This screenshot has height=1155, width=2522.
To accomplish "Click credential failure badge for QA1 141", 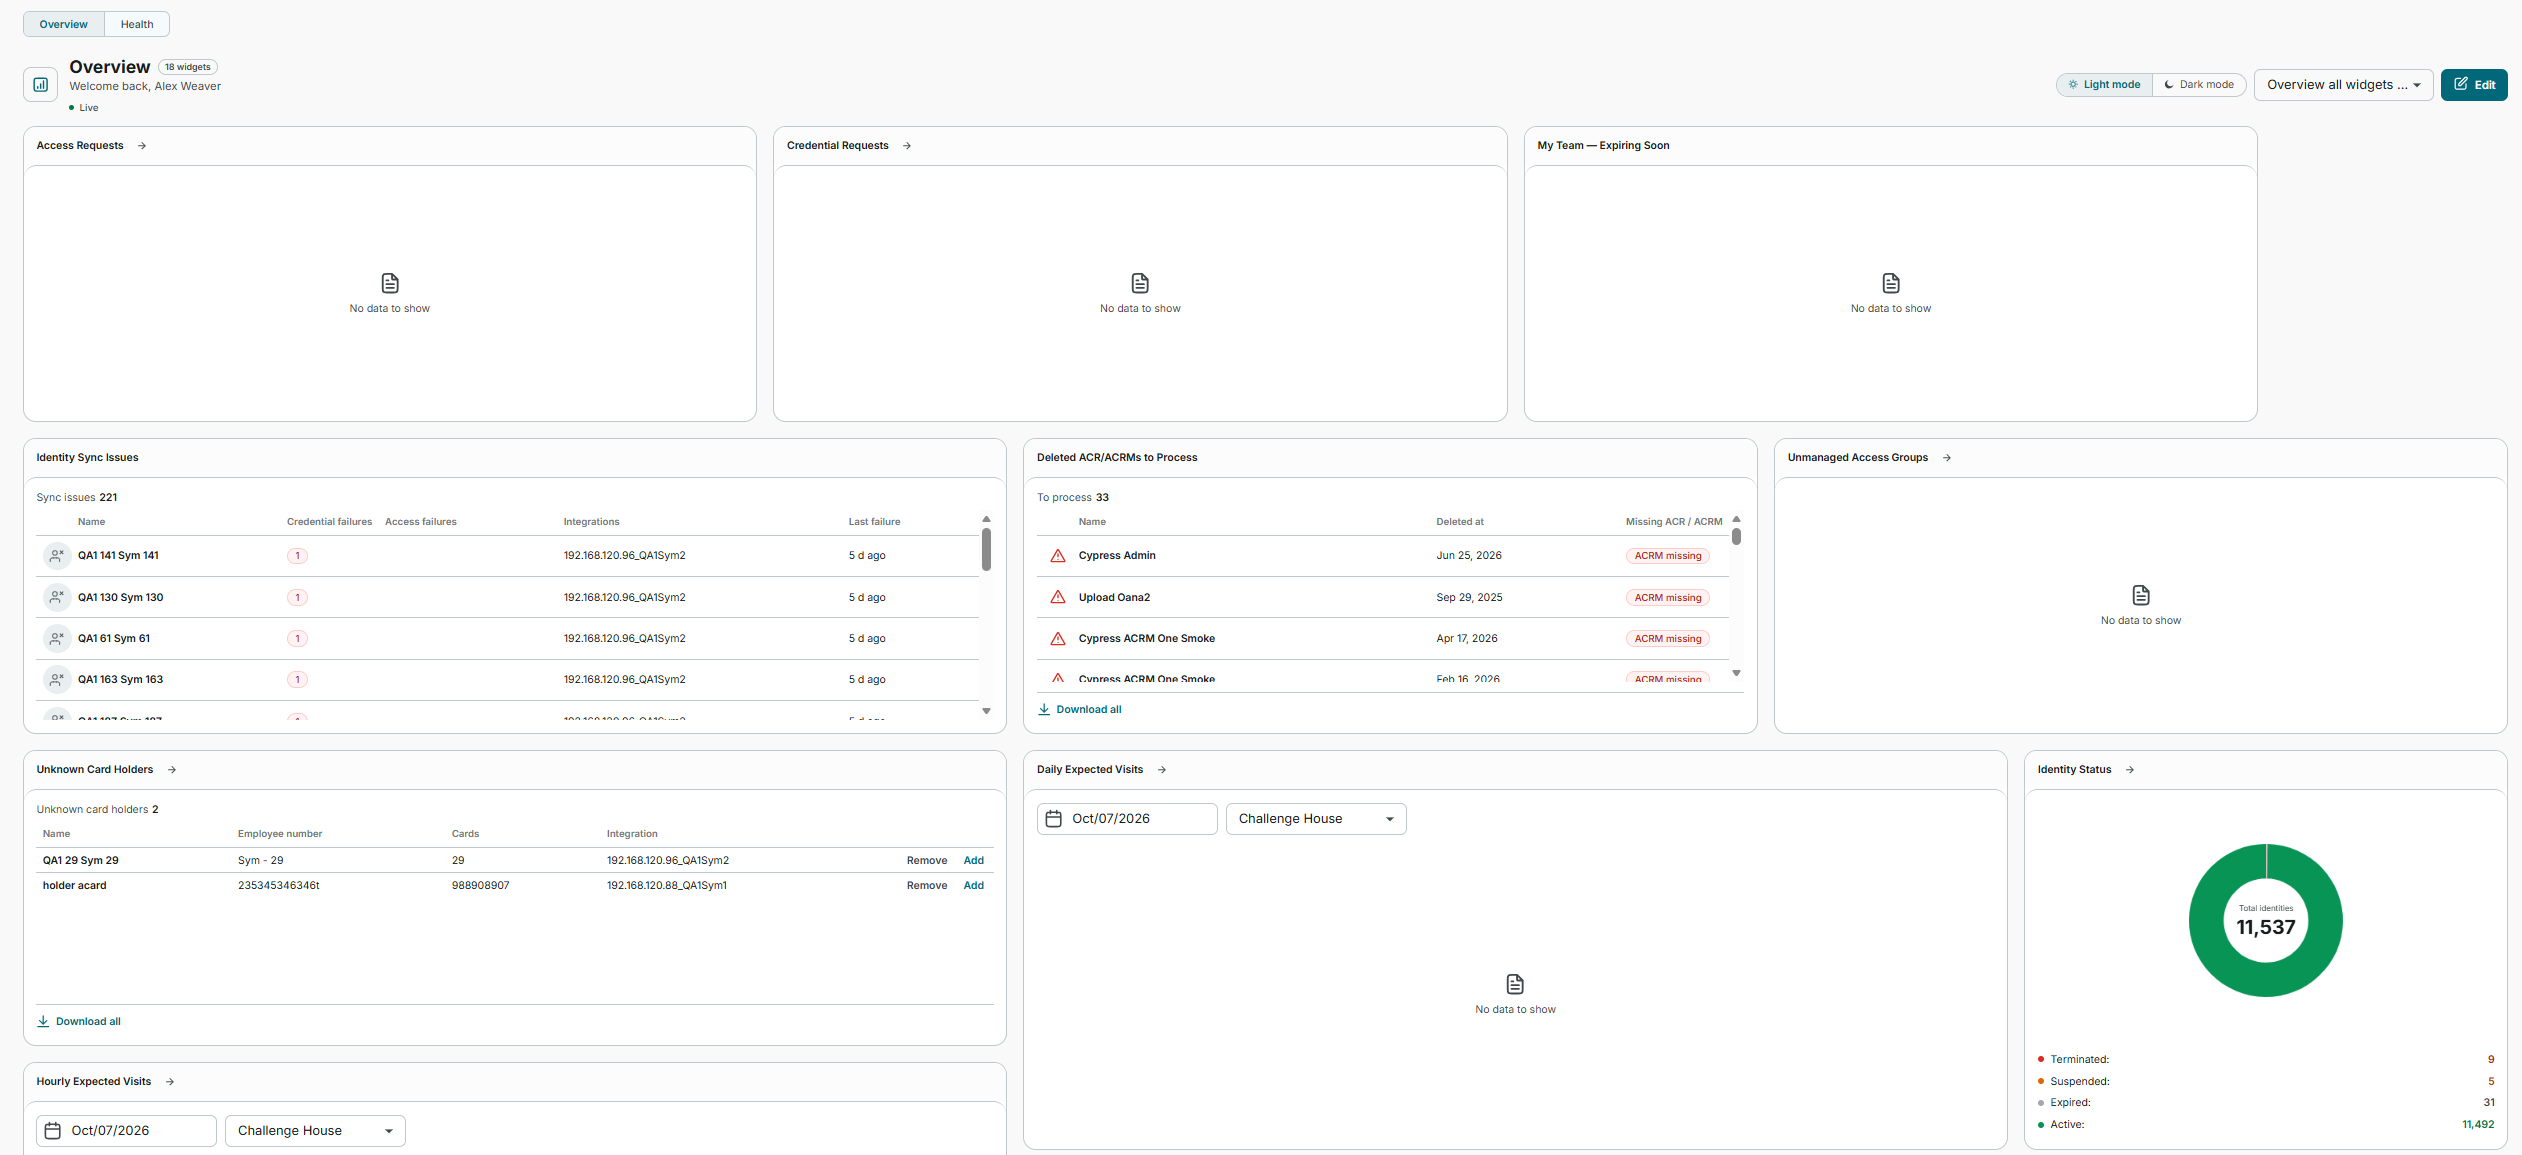I will pyautogui.click(x=297, y=556).
